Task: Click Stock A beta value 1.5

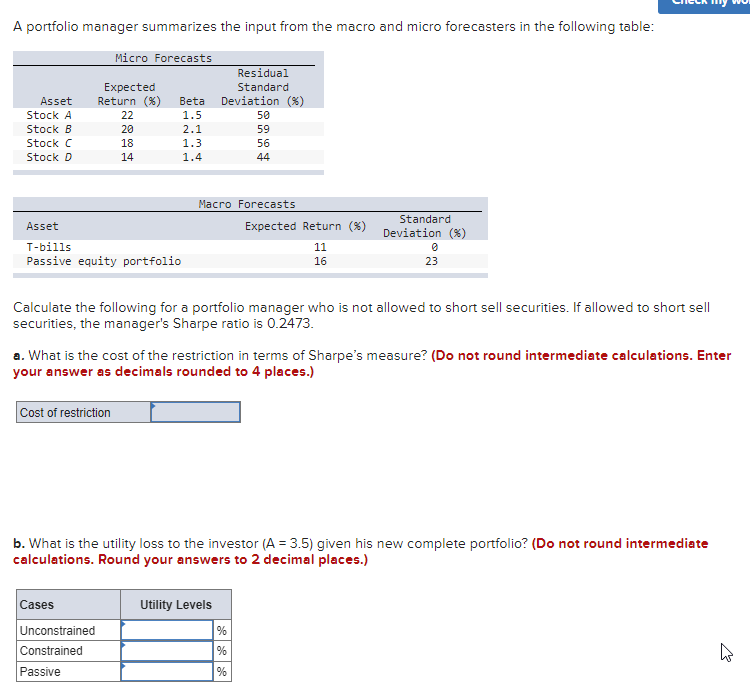Action: click(192, 115)
